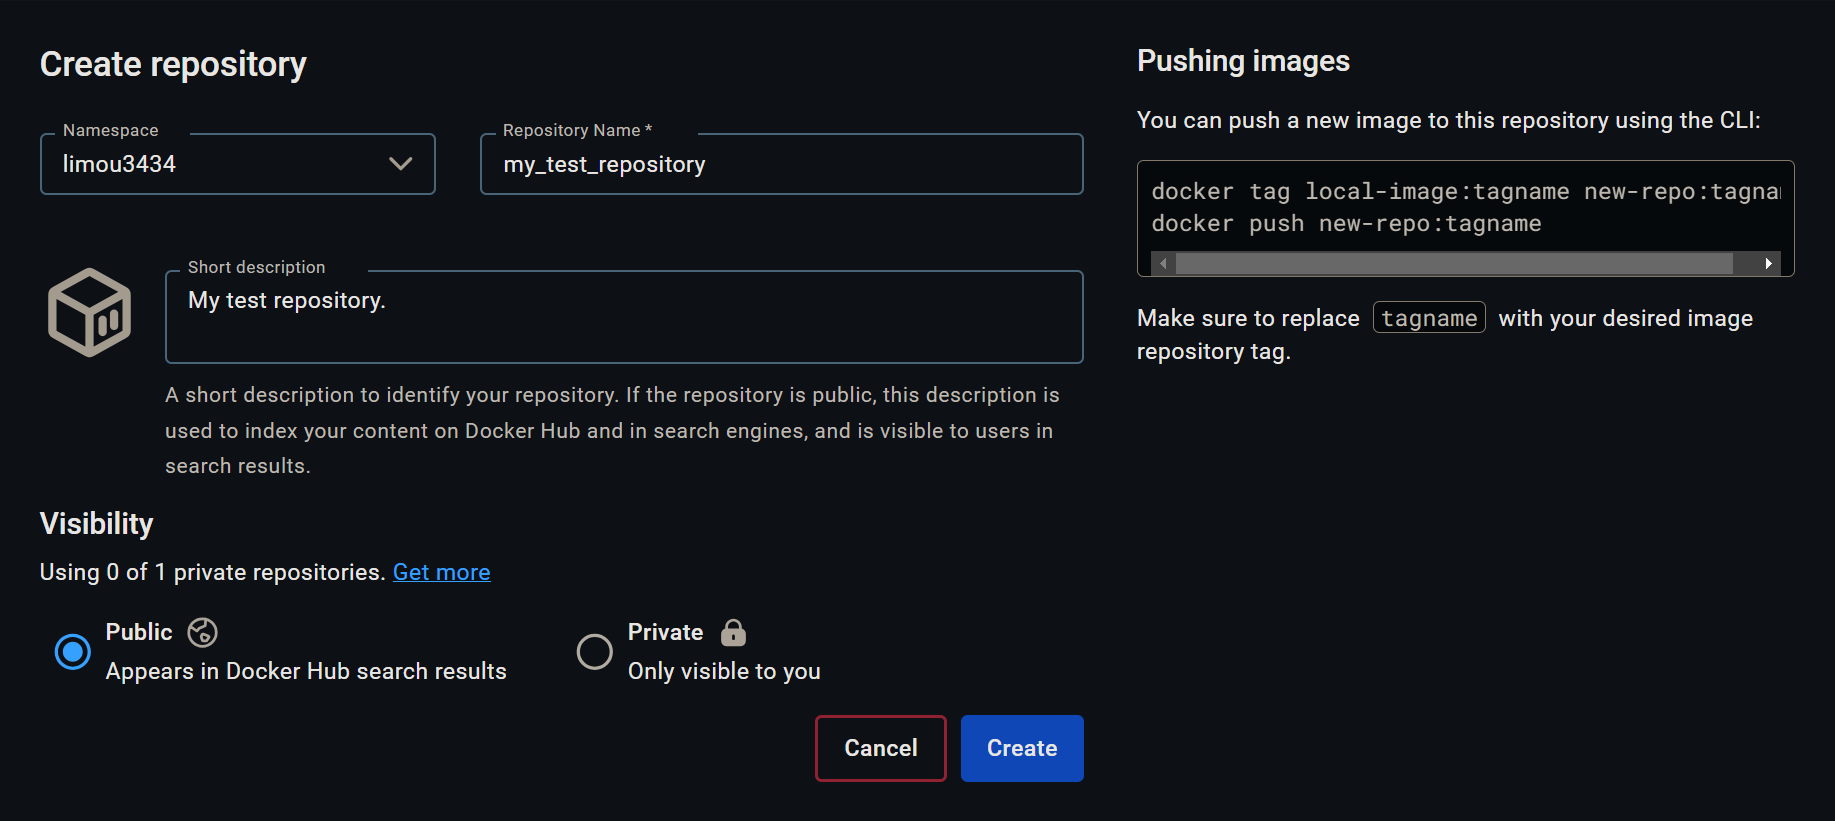Click the left arrow of code scrollbar

coord(1163,263)
